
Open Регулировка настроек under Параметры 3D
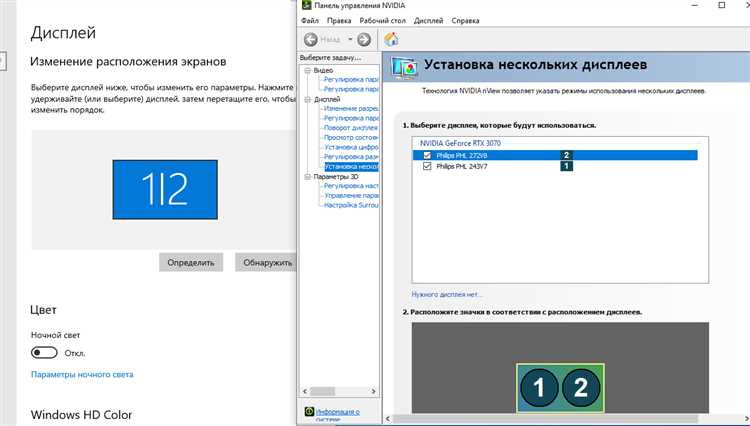tap(351, 186)
